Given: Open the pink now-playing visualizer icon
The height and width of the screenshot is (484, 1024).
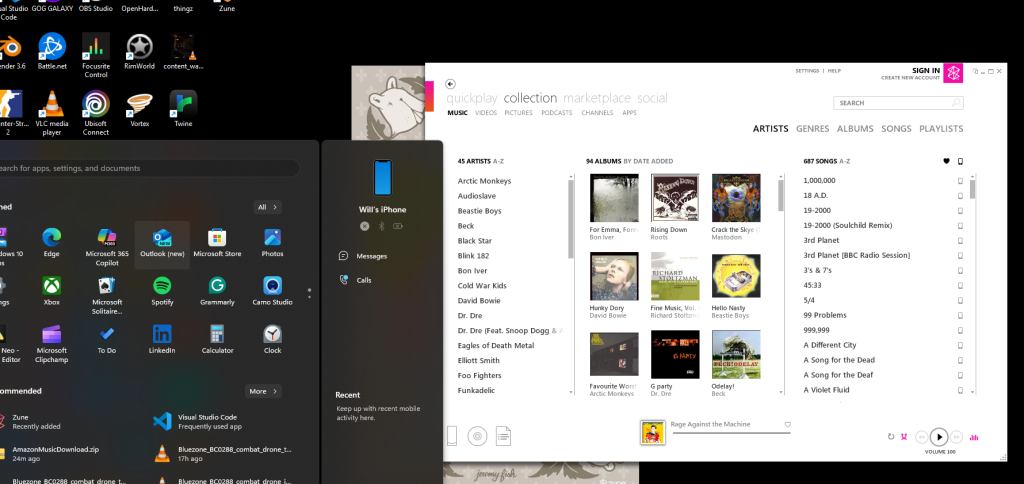Looking at the screenshot, I should tap(974, 437).
